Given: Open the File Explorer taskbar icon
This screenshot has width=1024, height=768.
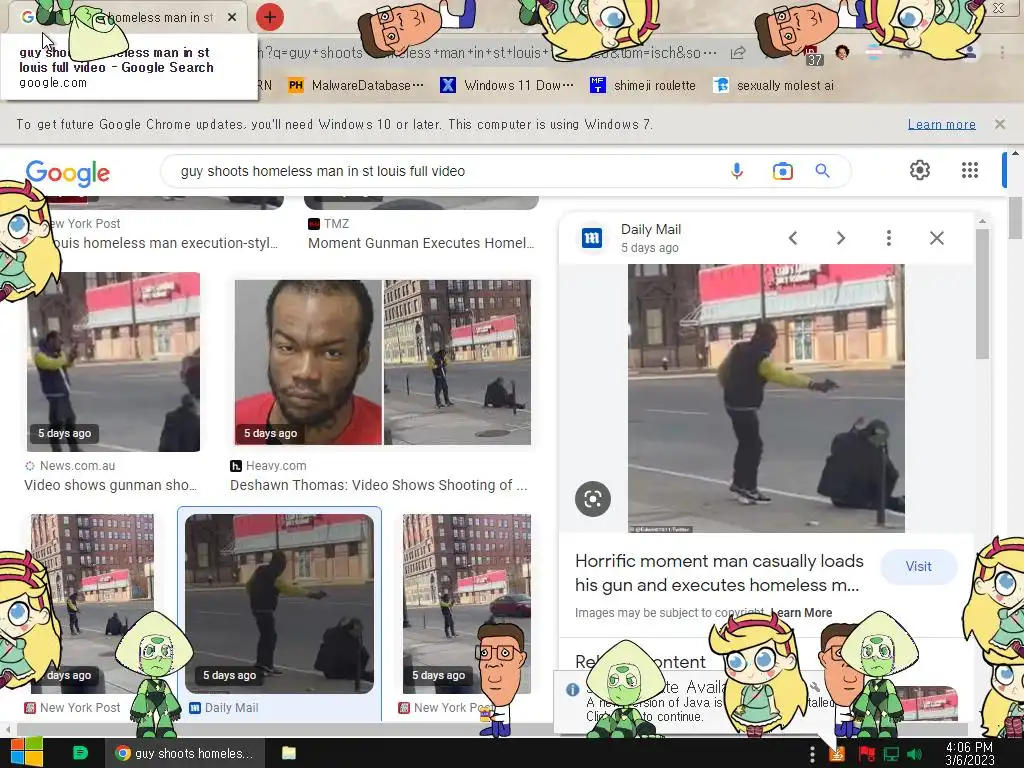Looking at the screenshot, I should coord(289,753).
